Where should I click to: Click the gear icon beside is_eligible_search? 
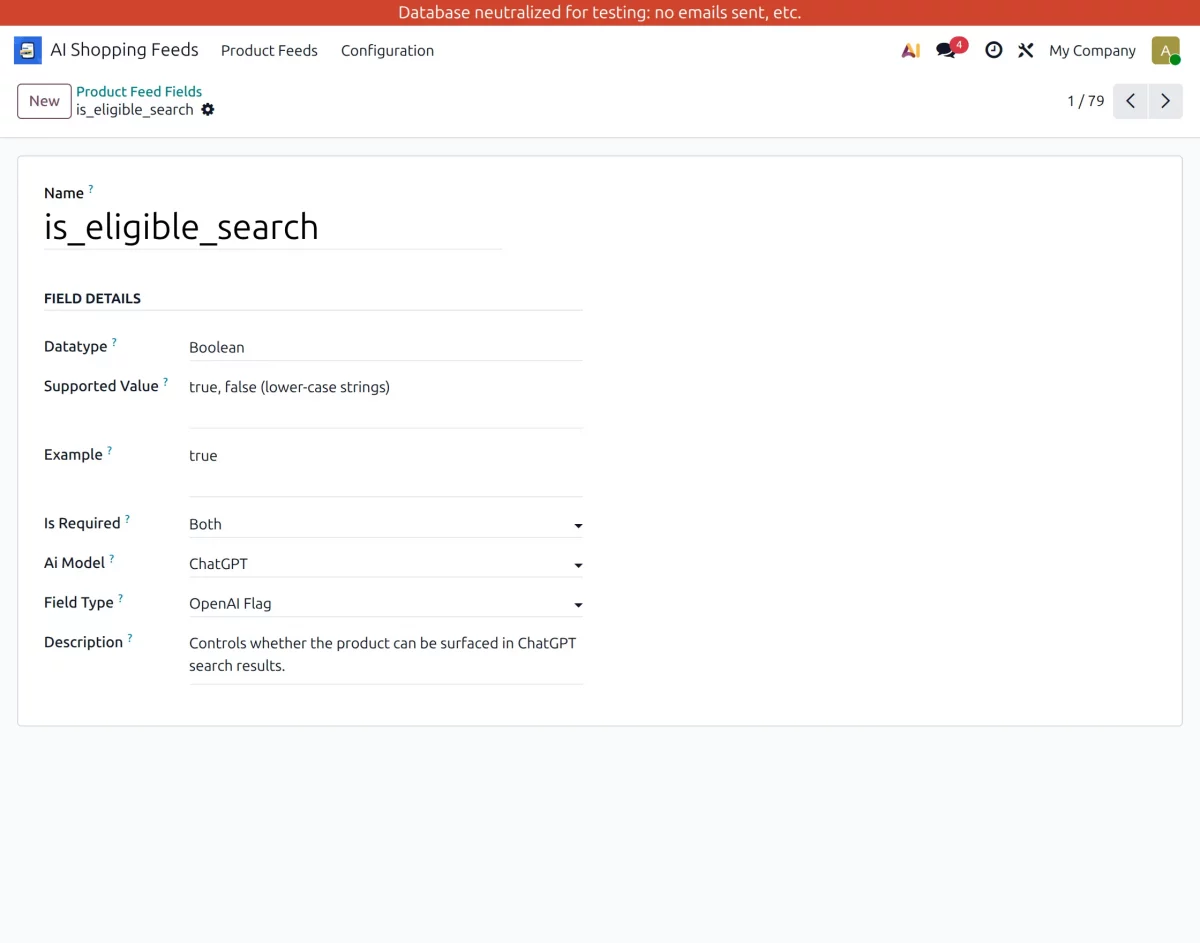208,110
